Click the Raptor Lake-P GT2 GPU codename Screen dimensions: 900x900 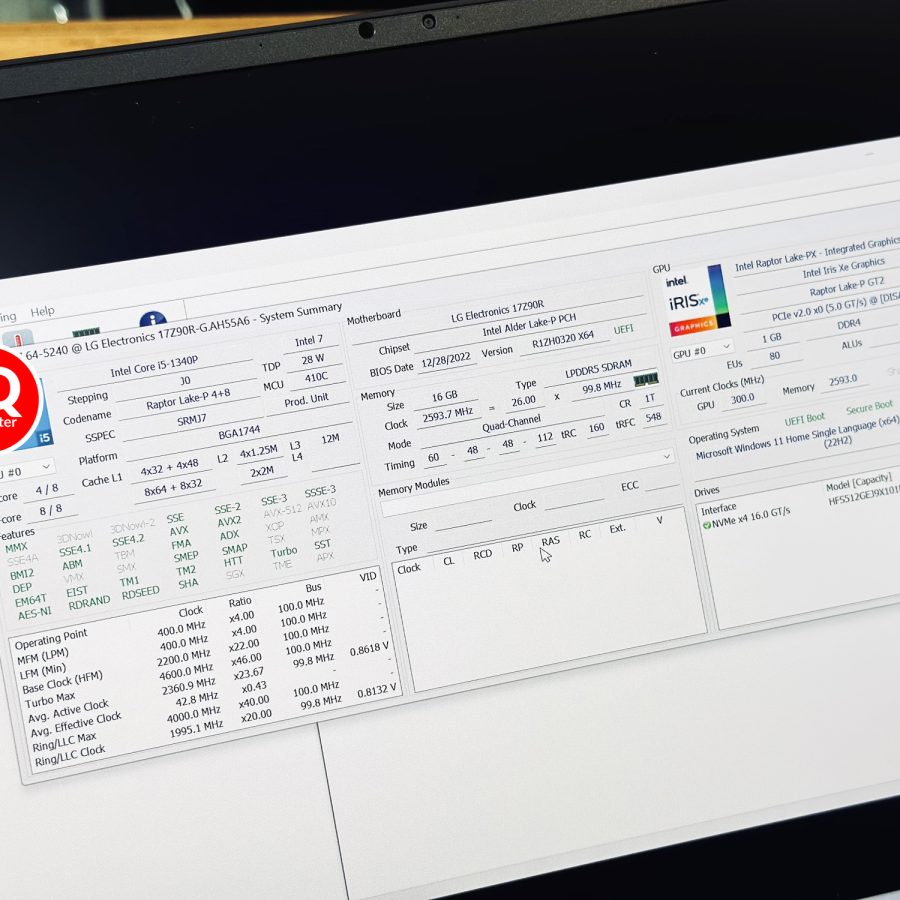847,287
